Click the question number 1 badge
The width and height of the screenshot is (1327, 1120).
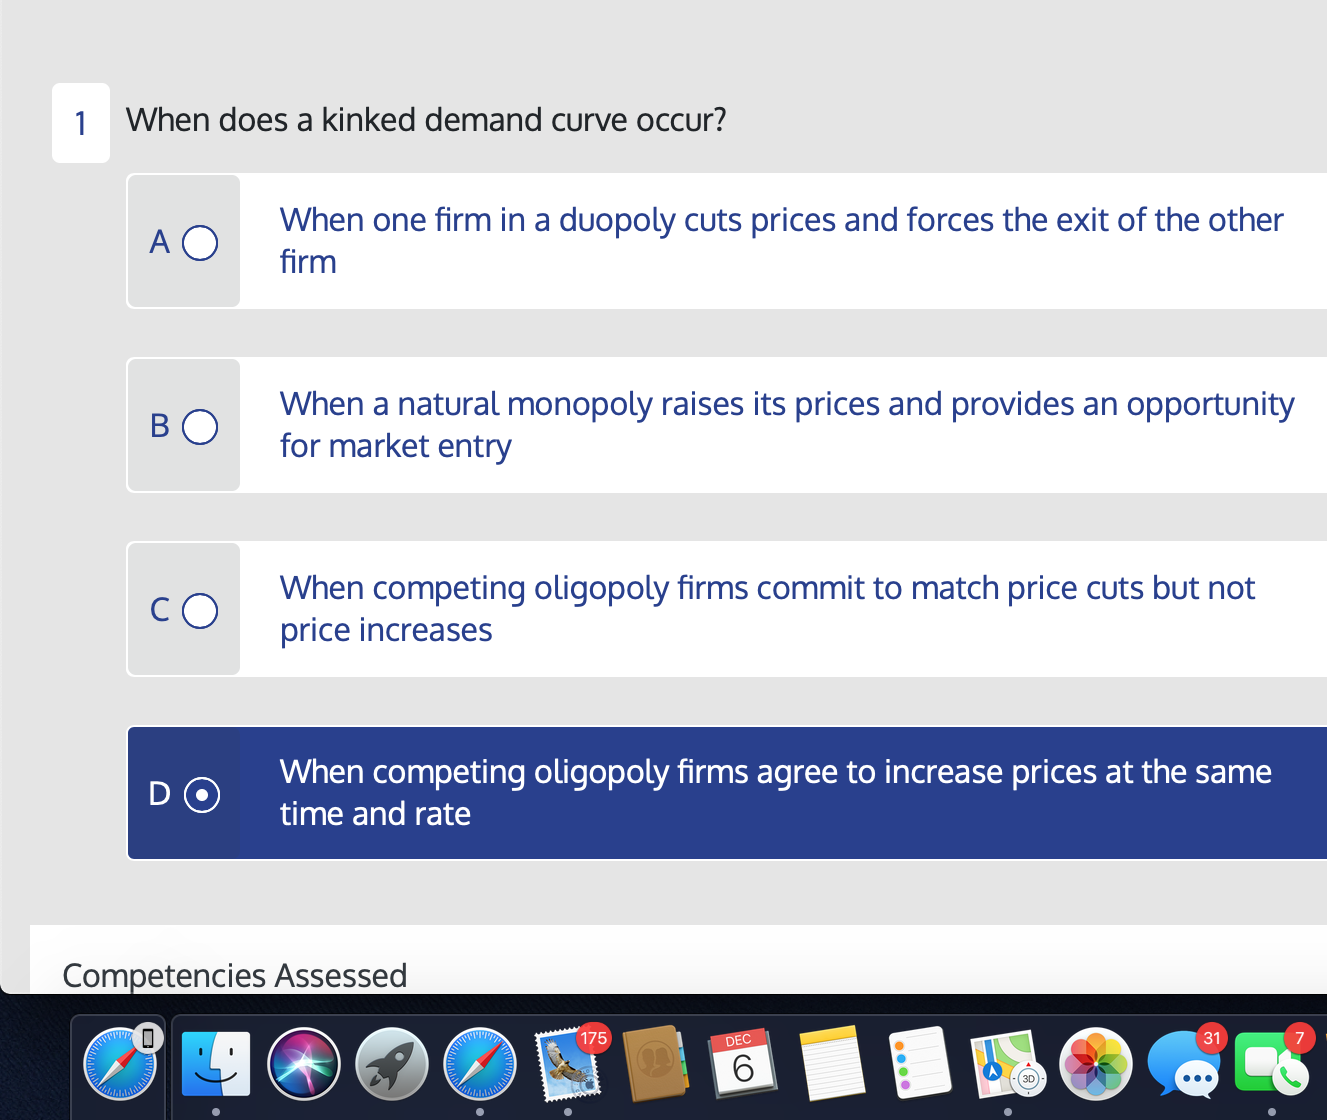tap(81, 122)
